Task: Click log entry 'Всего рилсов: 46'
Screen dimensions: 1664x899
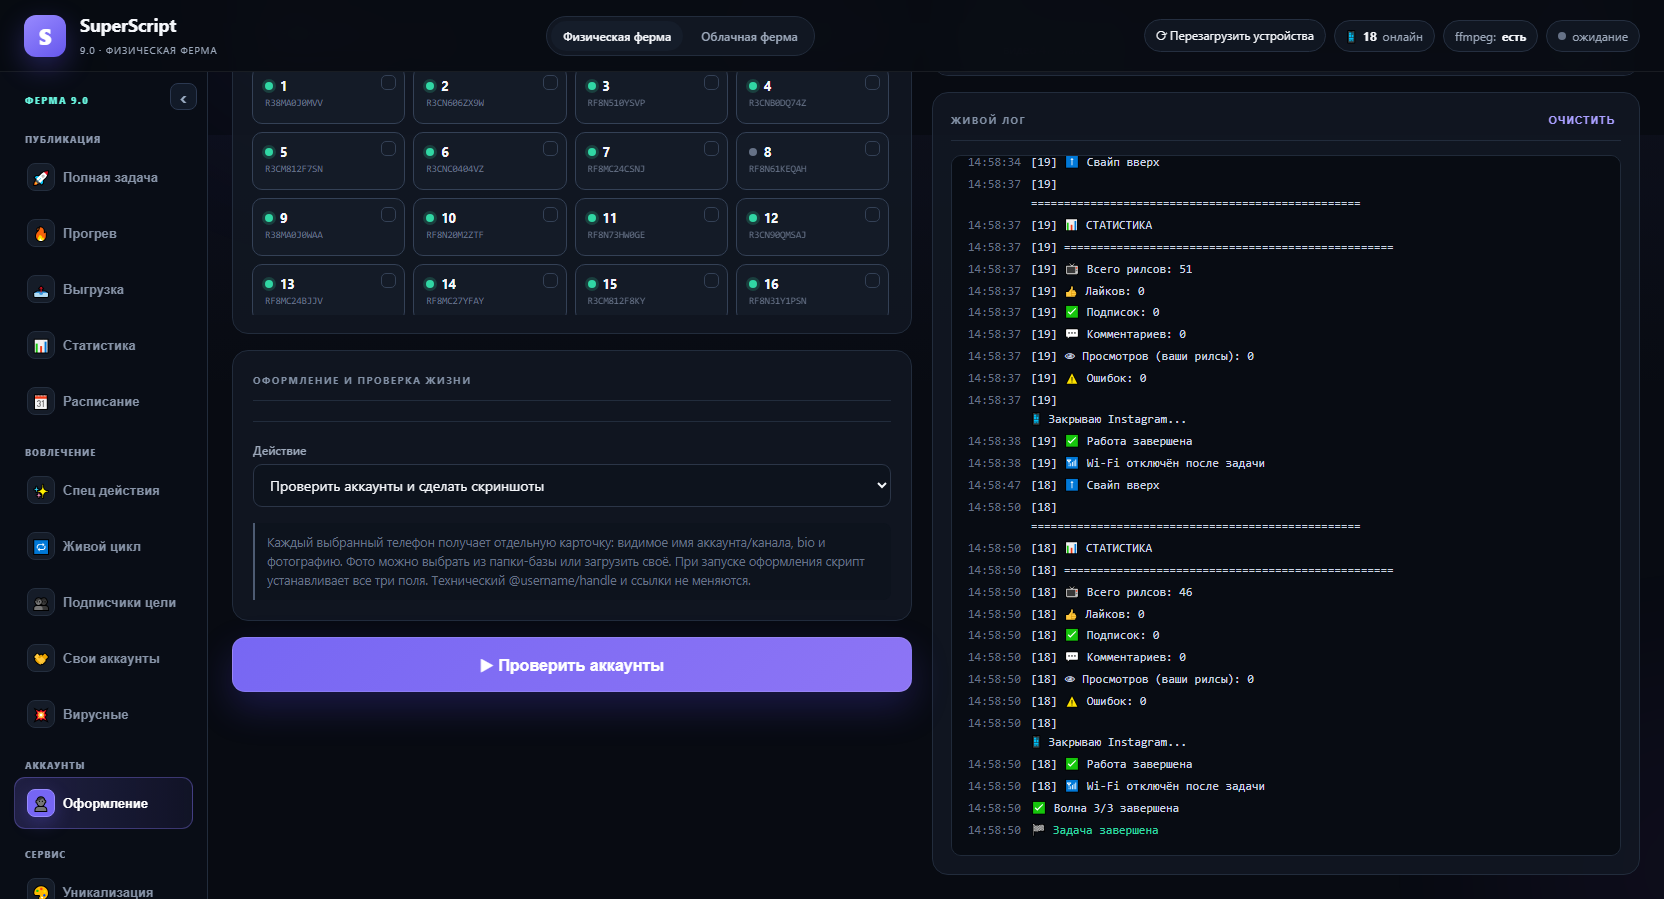Action: coord(1139,592)
